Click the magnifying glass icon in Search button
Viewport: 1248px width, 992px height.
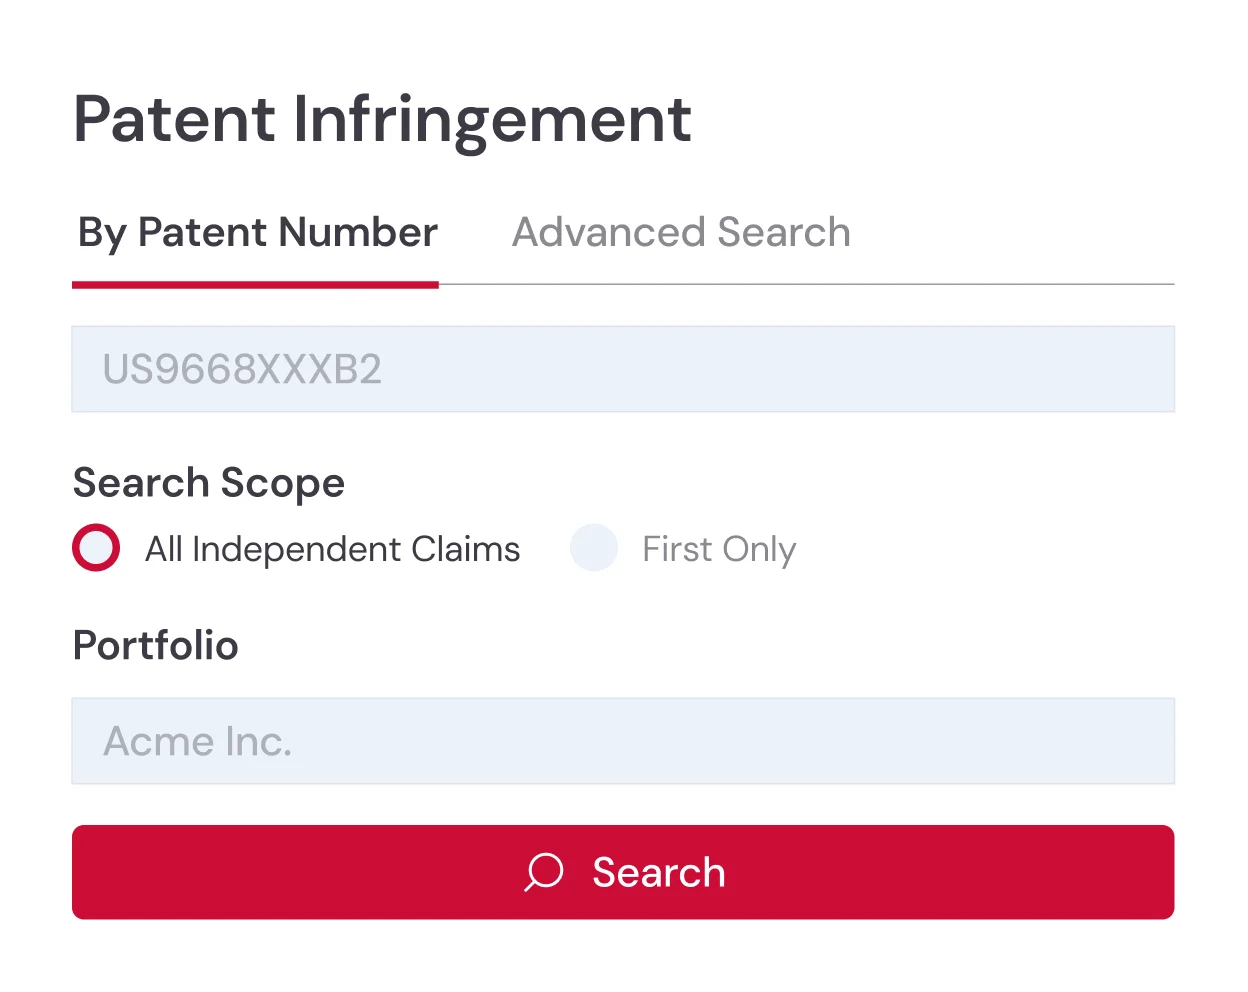544,872
